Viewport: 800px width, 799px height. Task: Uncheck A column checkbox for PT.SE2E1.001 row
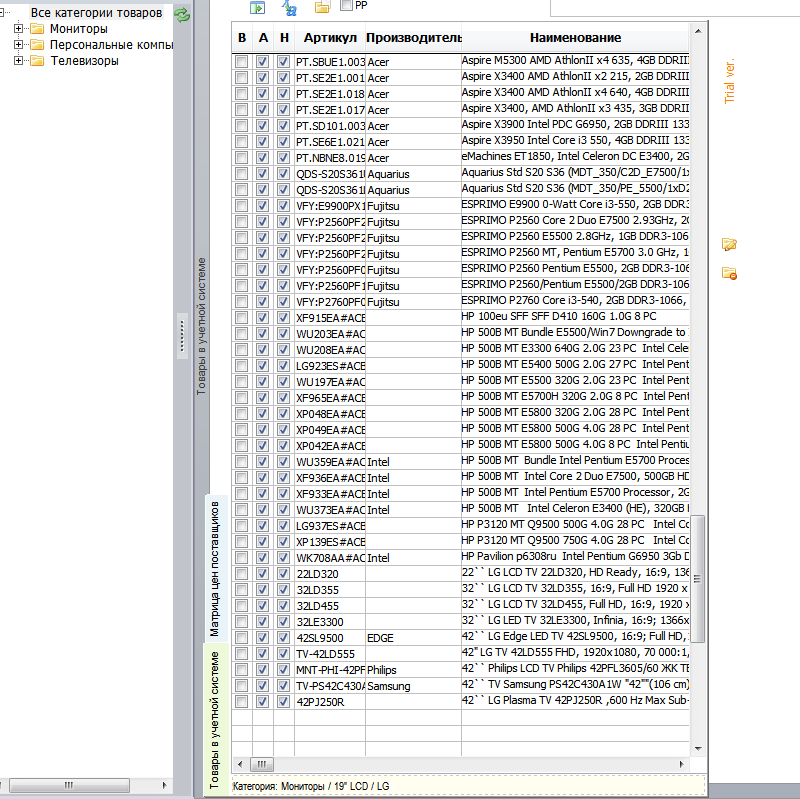tap(262, 78)
